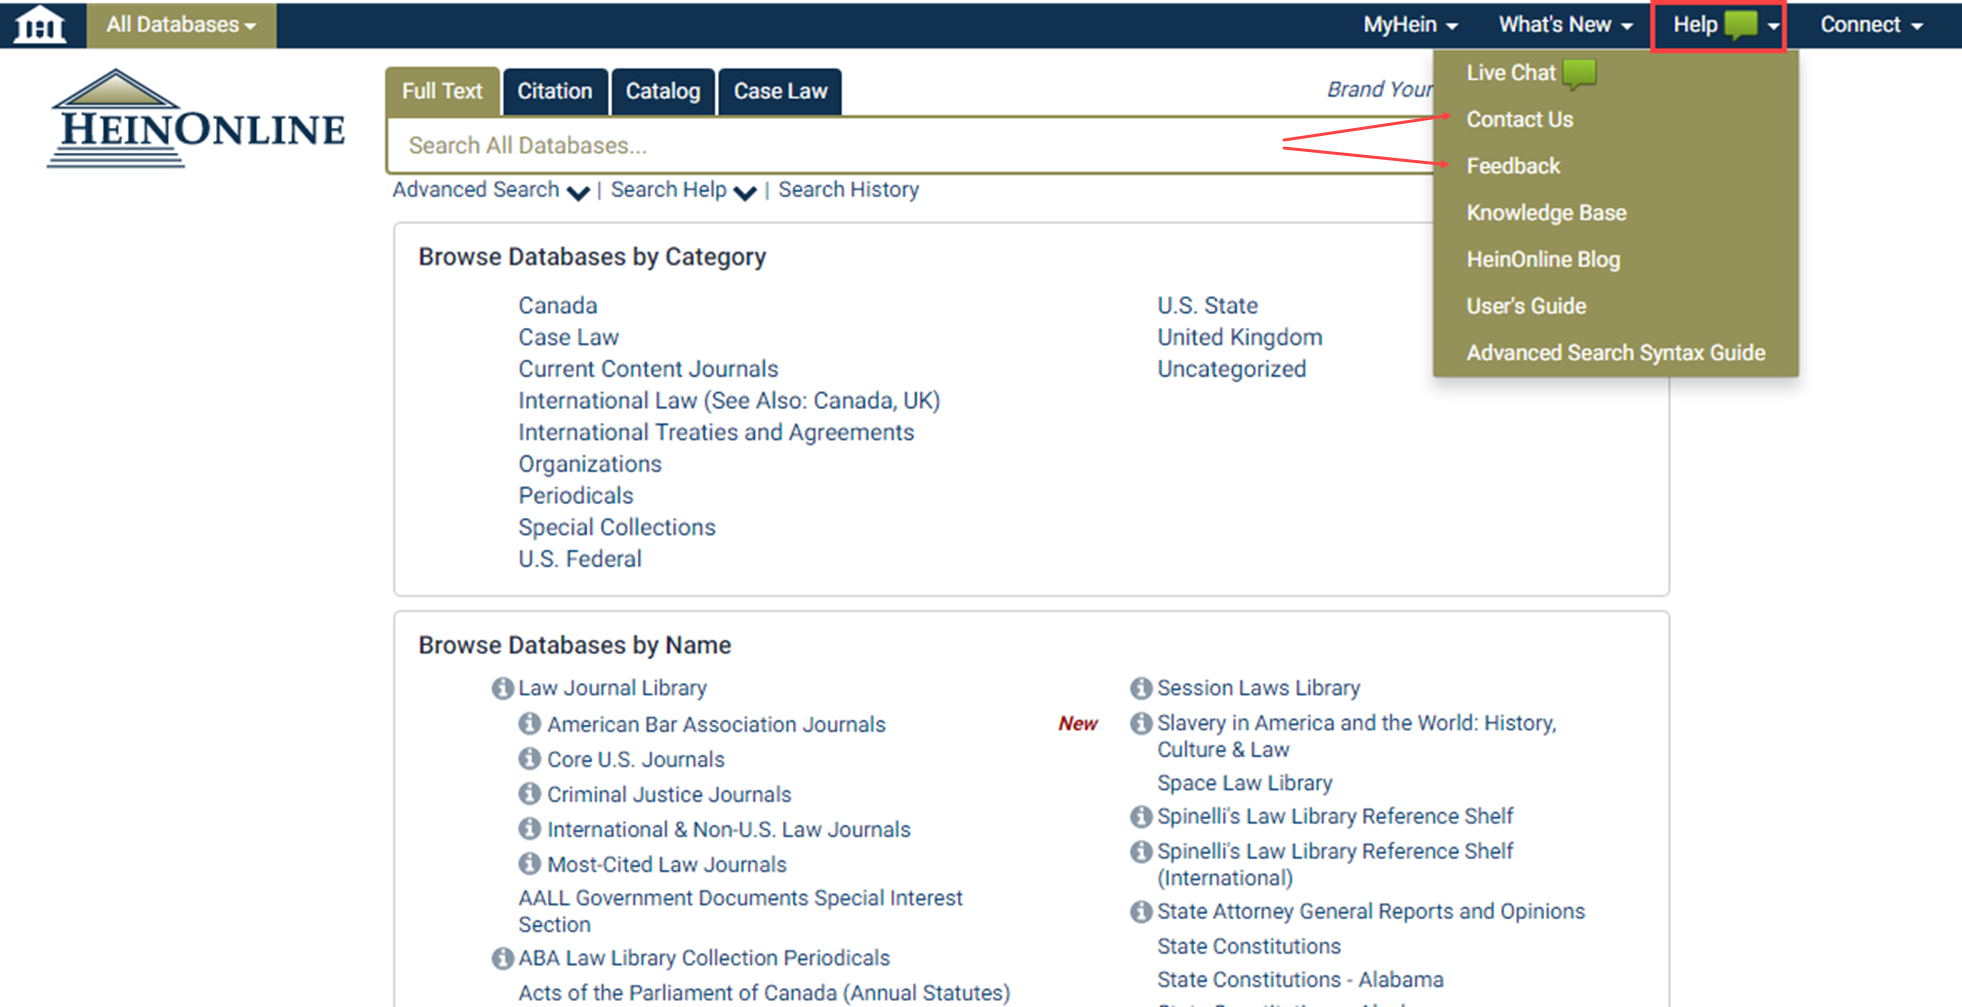This screenshot has height=1007, width=1962.
Task: Focus the Search All Databases field
Action: coord(910,146)
